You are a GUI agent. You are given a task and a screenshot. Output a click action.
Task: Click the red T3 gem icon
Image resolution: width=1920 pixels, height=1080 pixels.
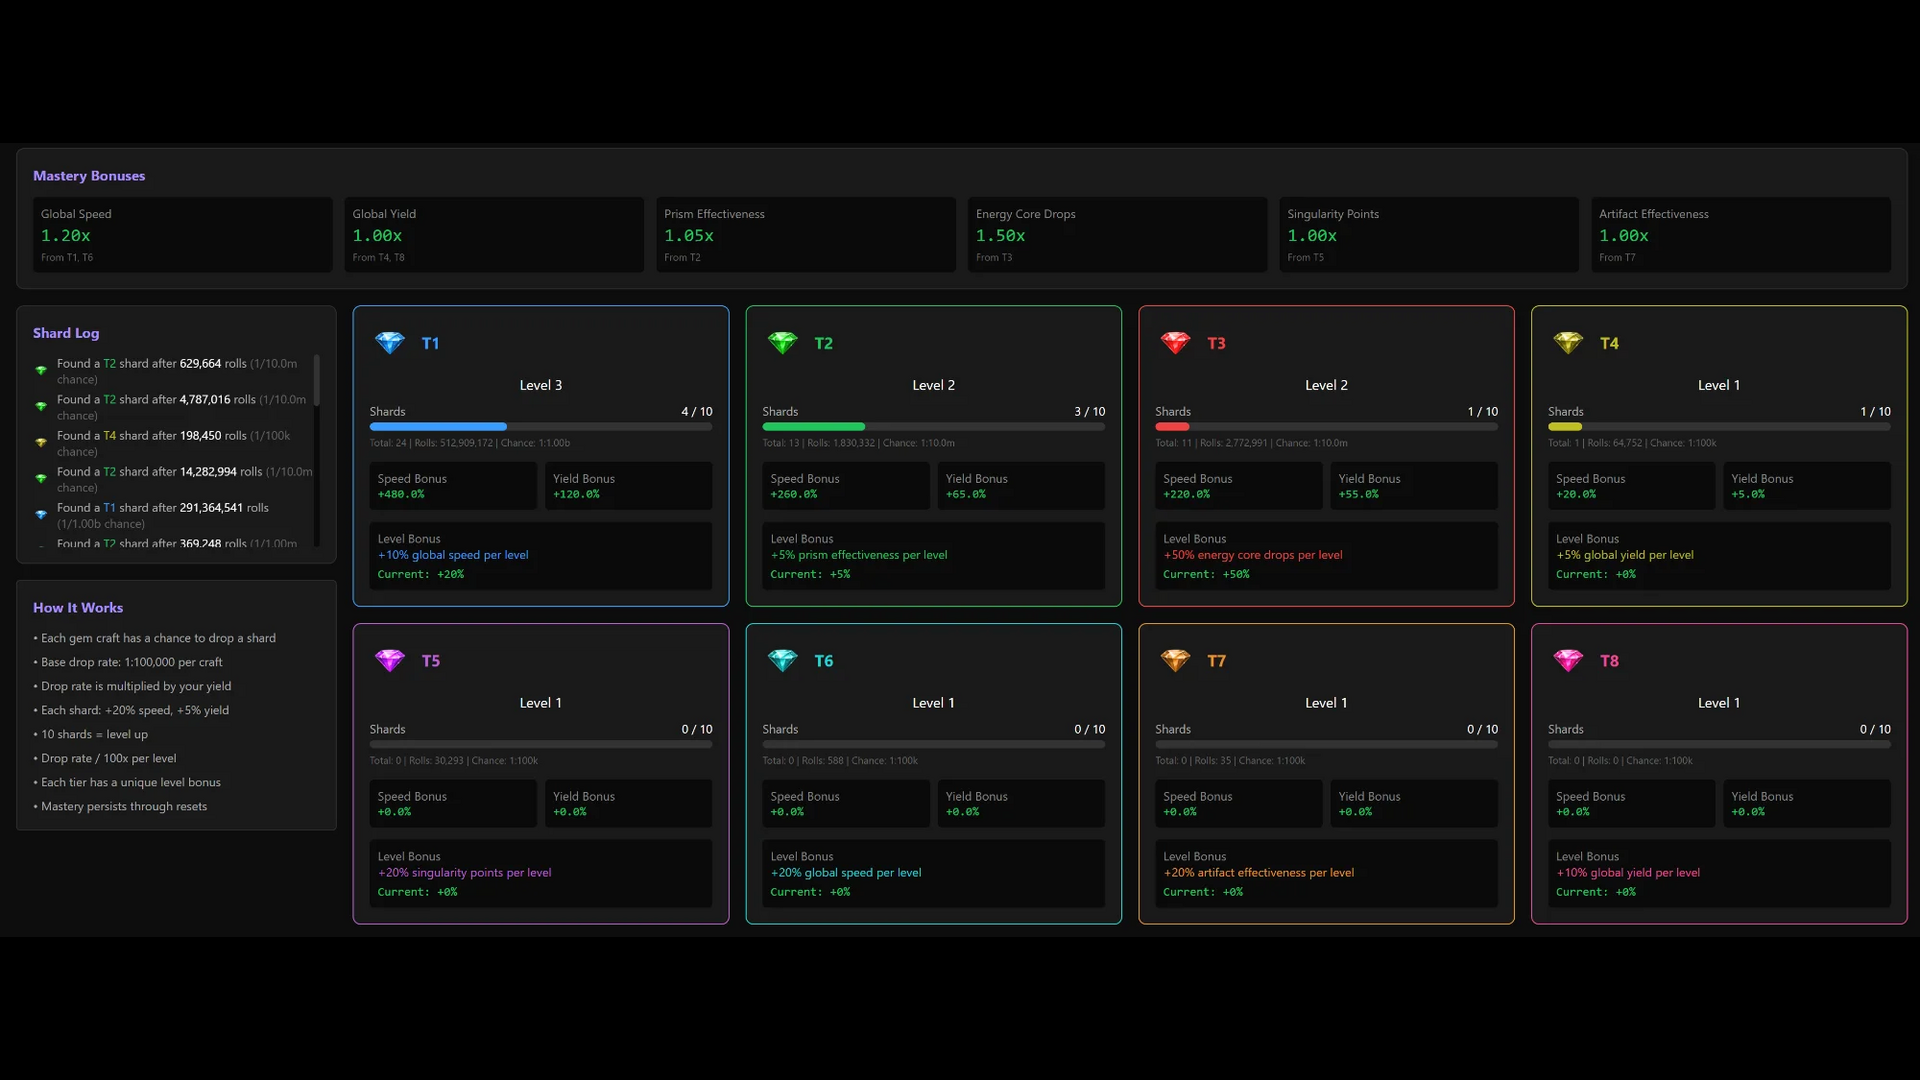click(1175, 343)
